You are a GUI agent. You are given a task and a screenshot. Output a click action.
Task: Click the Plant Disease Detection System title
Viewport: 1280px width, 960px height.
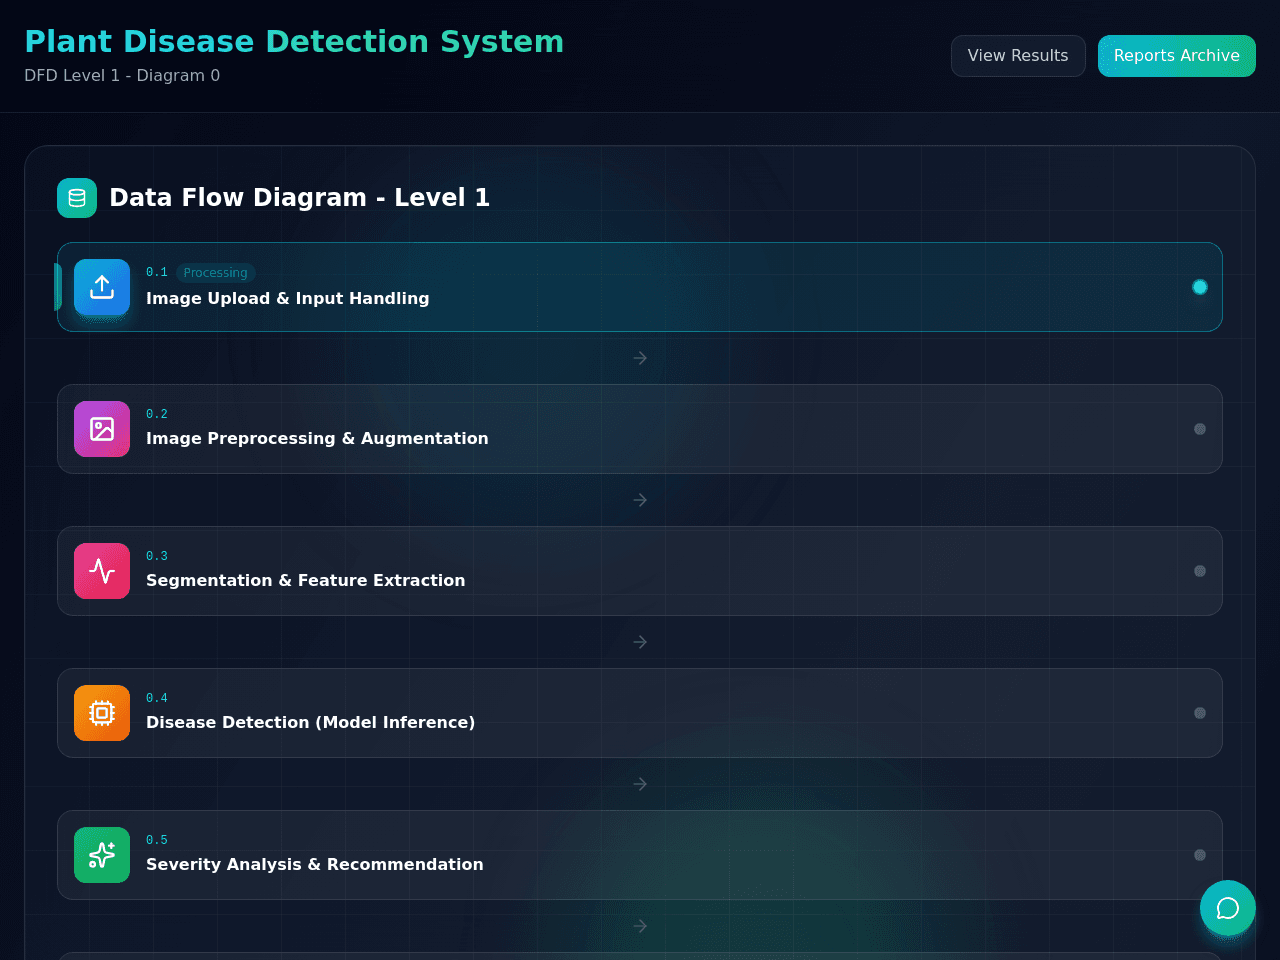click(x=294, y=42)
